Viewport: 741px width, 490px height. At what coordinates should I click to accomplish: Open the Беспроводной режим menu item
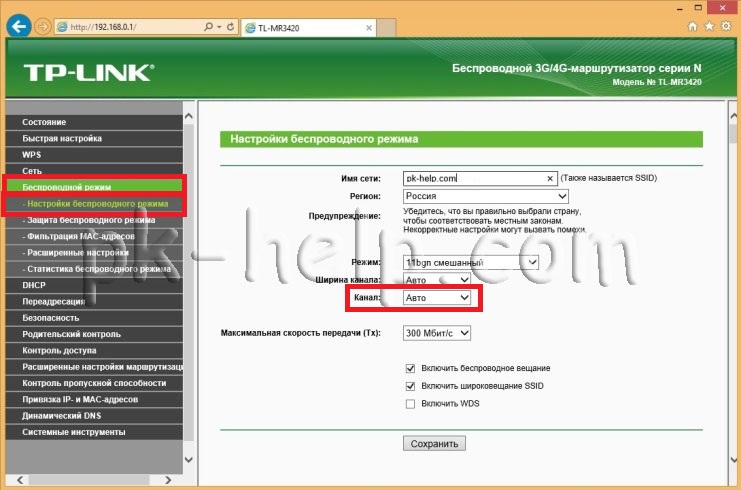pyautogui.click(x=94, y=186)
